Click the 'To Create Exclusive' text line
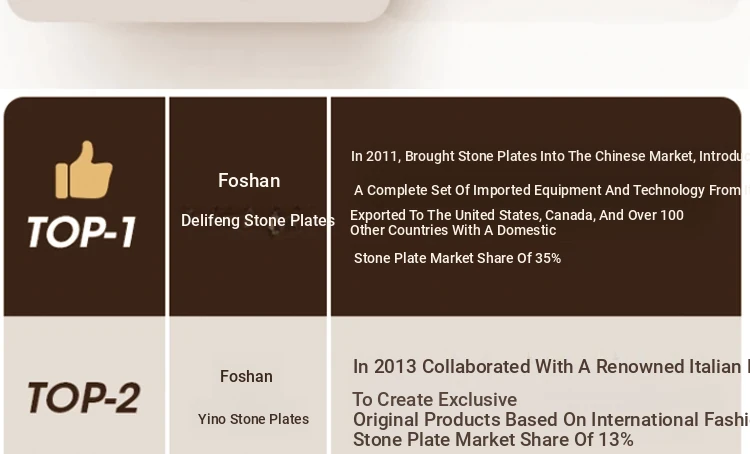 434,399
